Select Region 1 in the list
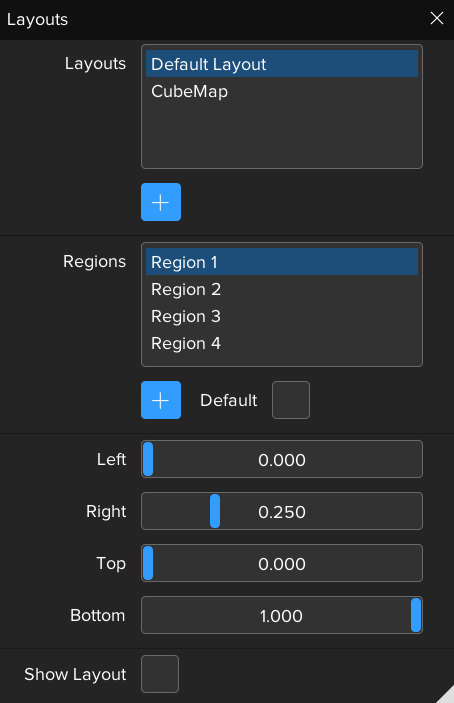 tap(282, 262)
